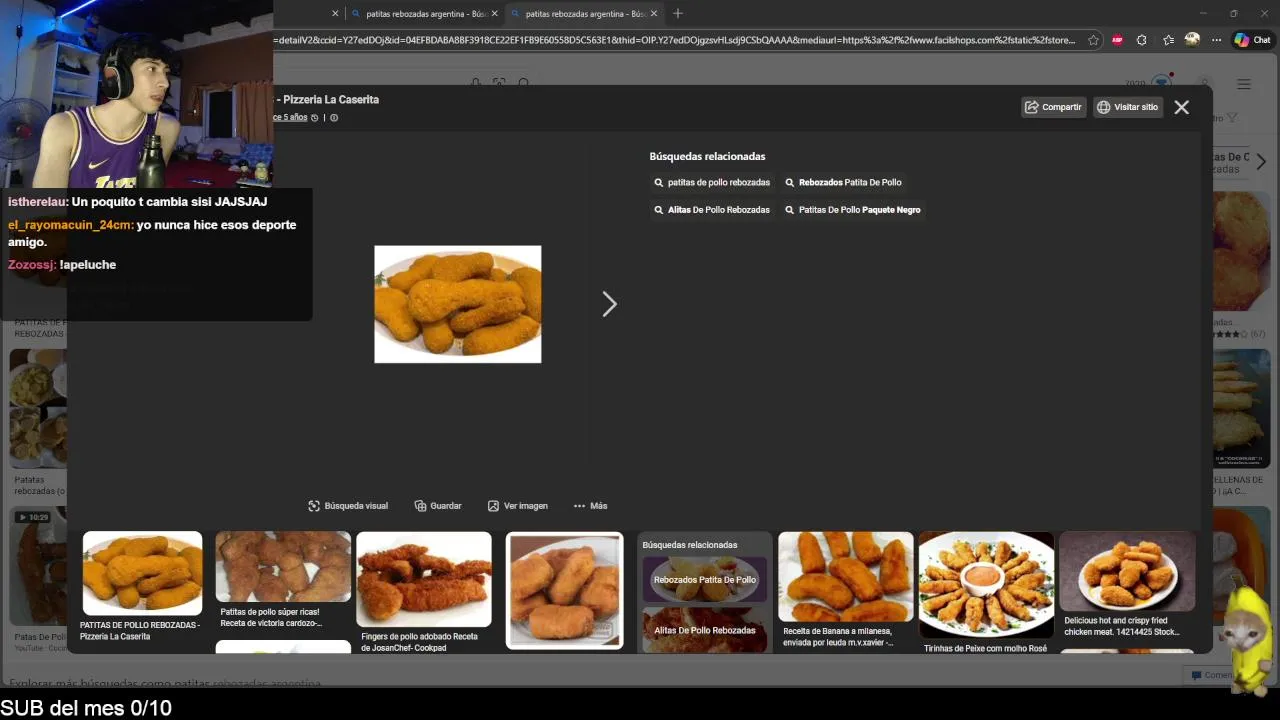Screen dimensions: 1280x720
Task: Open 'Patitas de pollo súper ricas' thumbnail
Action: coord(283,567)
